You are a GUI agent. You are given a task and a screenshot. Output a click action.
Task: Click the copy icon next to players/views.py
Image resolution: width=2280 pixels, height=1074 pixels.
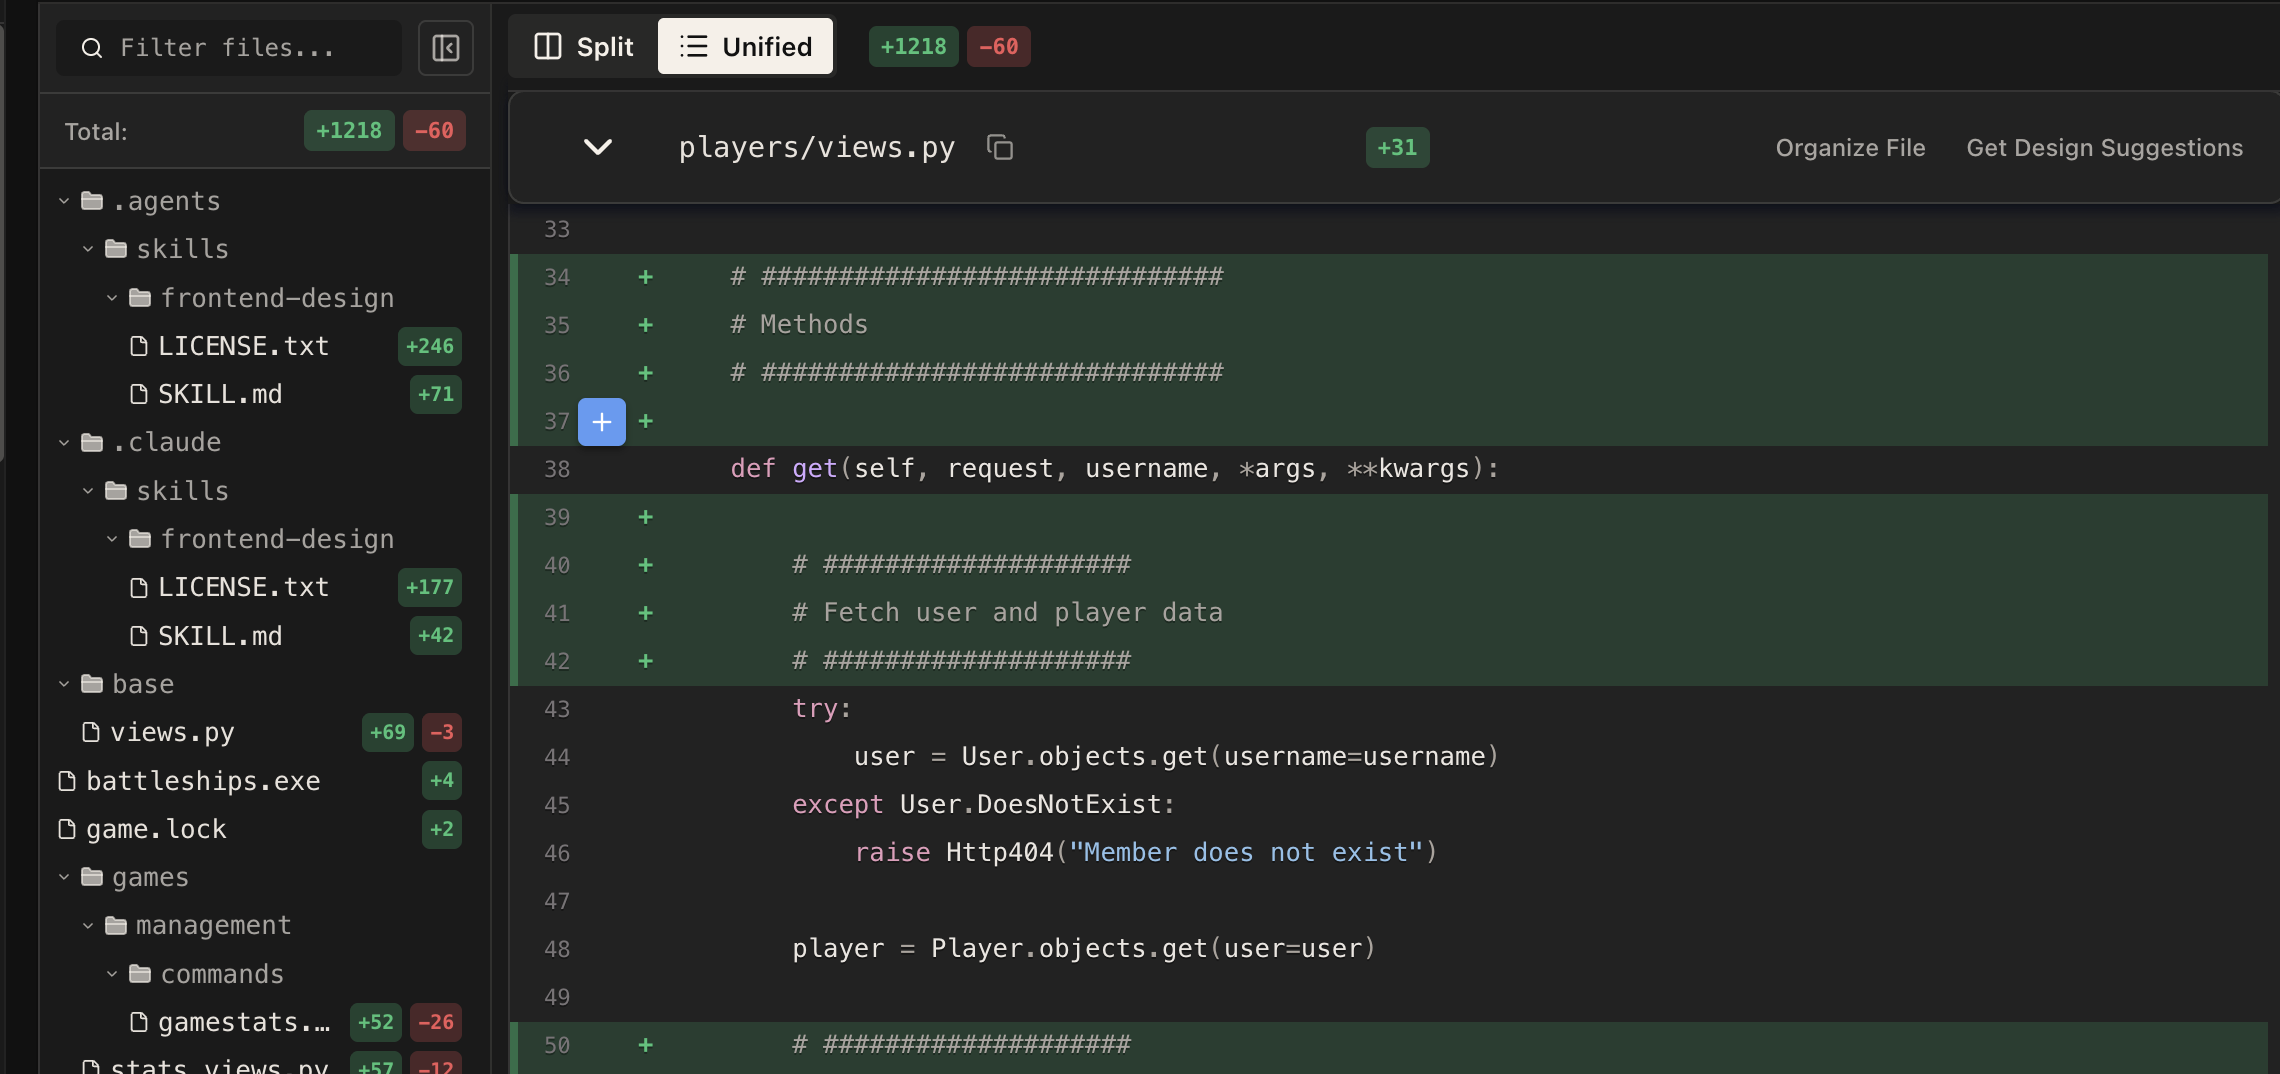pyautogui.click(x=1000, y=147)
